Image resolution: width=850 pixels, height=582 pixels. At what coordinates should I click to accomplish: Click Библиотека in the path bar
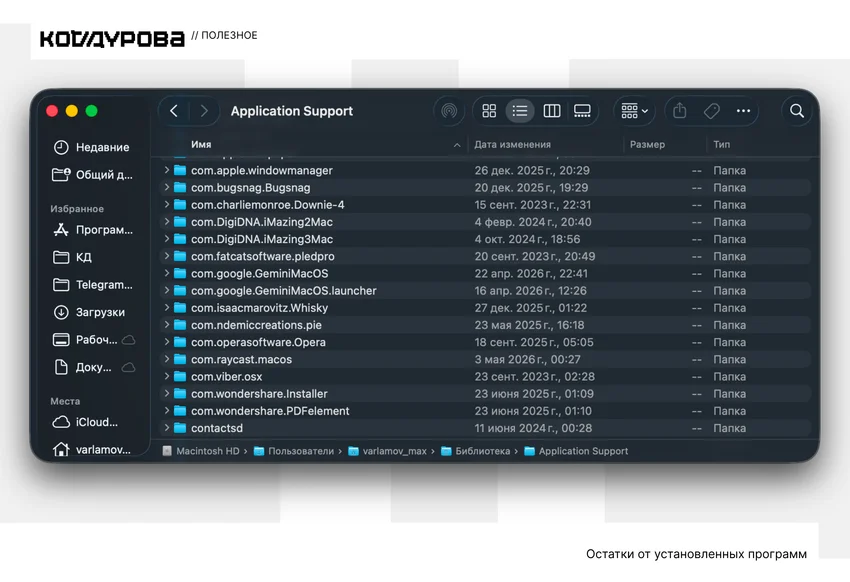pos(476,451)
